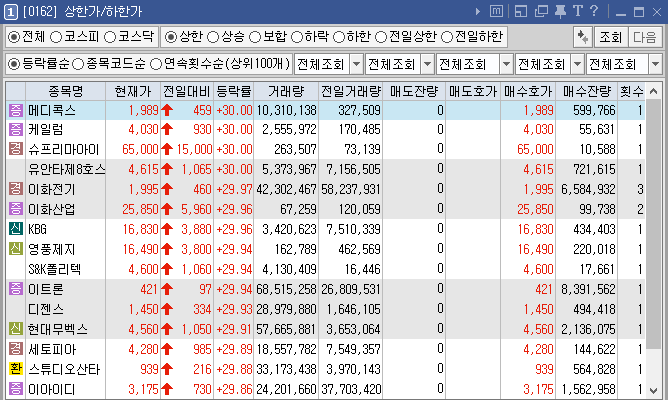Open font settings with T icon
The width and height of the screenshot is (668, 400).
578,11
